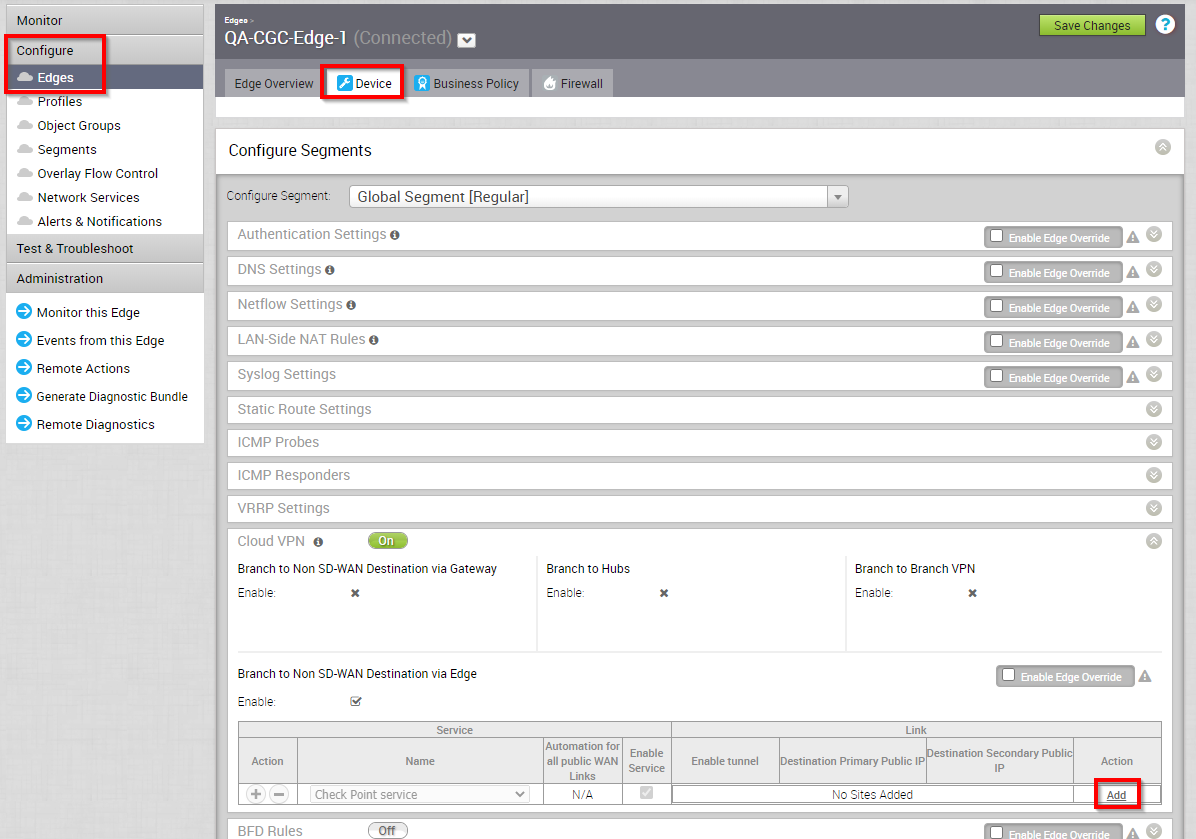Open the Administration menu section
This screenshot has width=1196, height=839.
[105, 278]
